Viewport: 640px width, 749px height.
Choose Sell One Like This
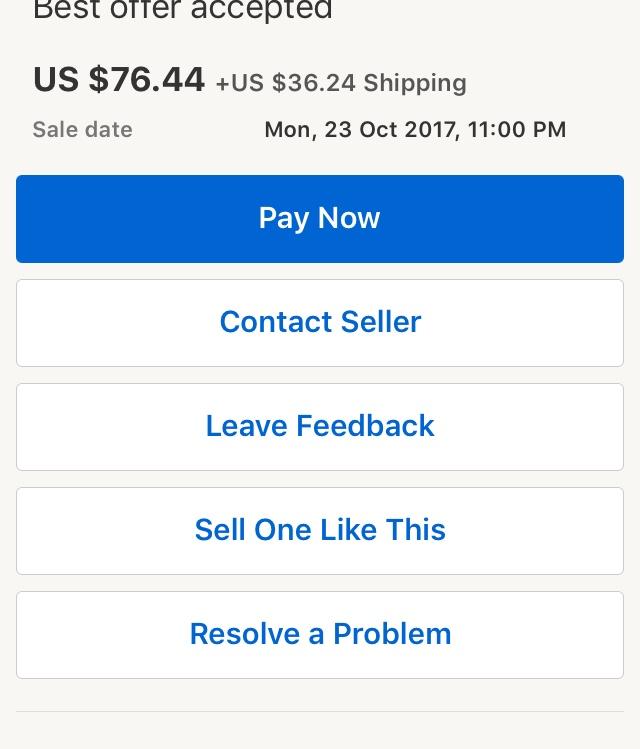click(x=320, y=531)
